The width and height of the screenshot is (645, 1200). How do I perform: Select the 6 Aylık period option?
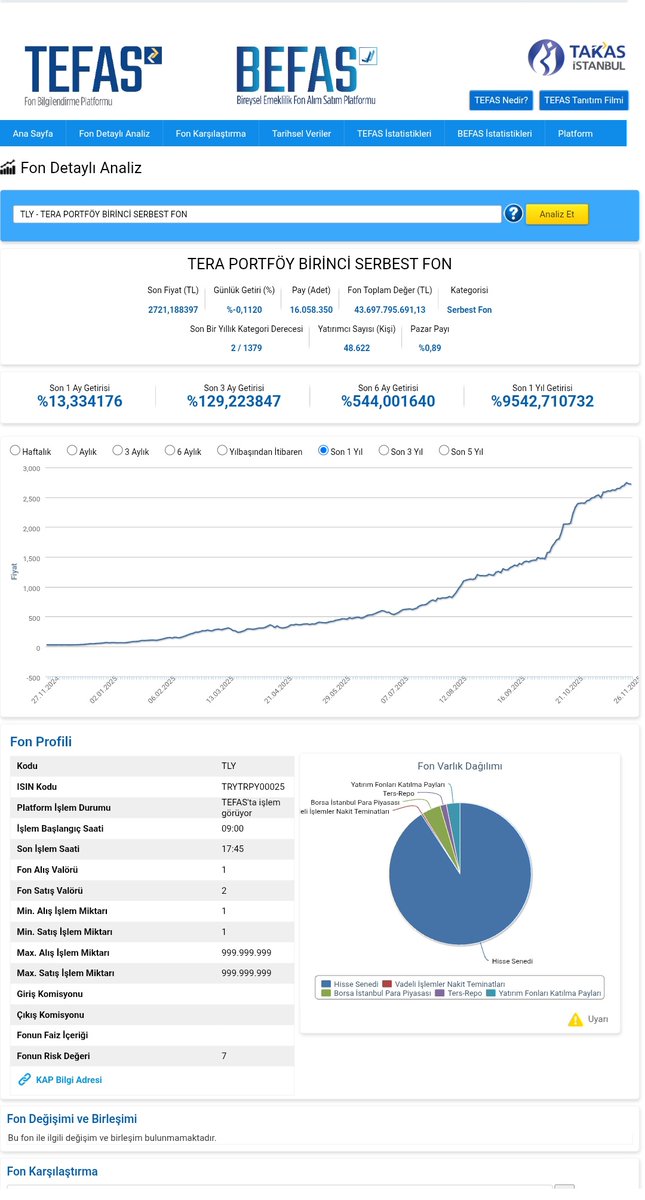pos(170,451)
